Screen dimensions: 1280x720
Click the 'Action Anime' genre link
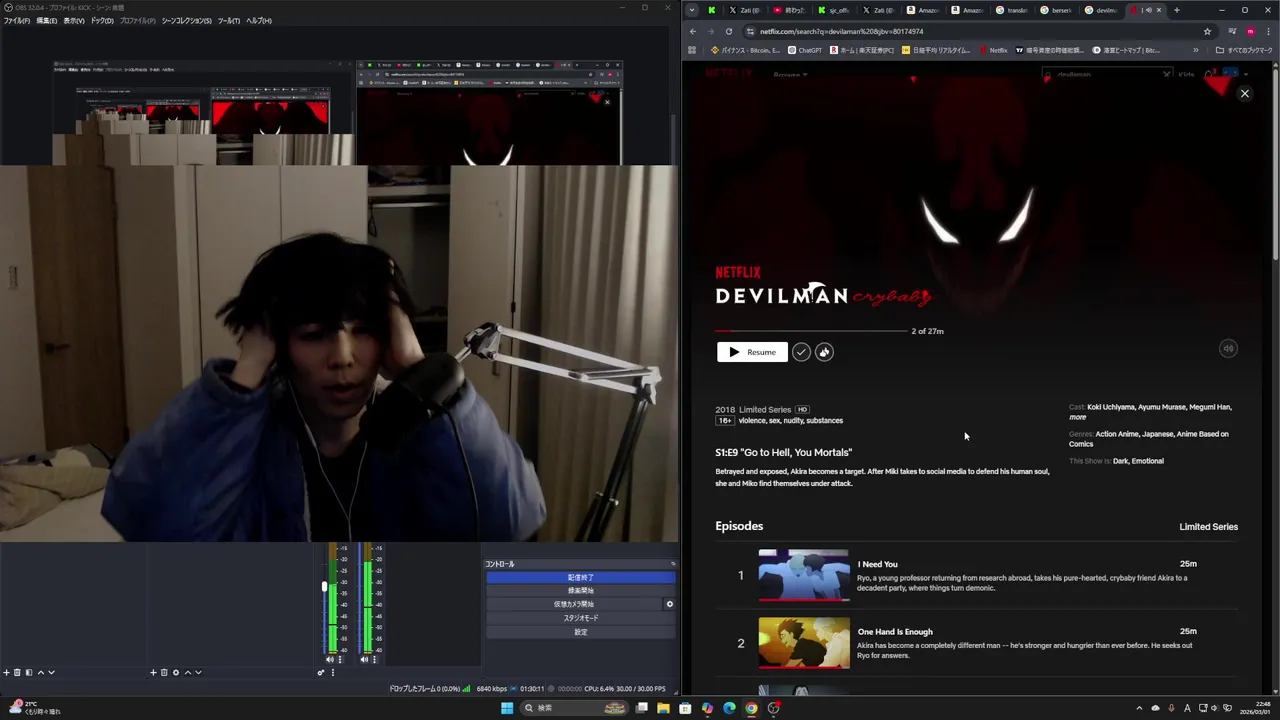coord(1116,434)
